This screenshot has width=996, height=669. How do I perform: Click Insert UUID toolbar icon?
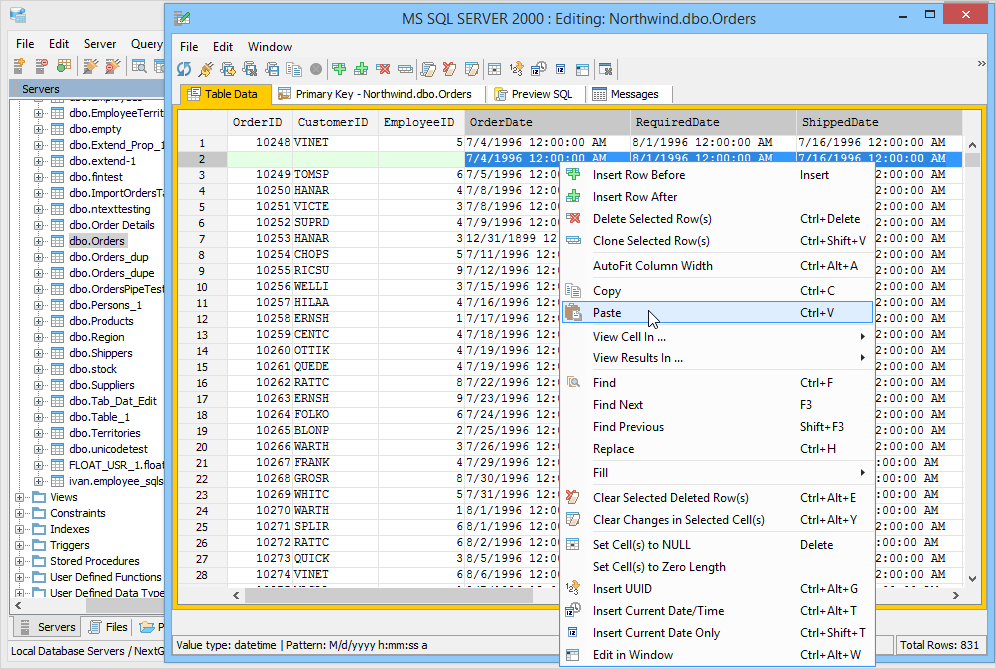click(x=516, y=69)
